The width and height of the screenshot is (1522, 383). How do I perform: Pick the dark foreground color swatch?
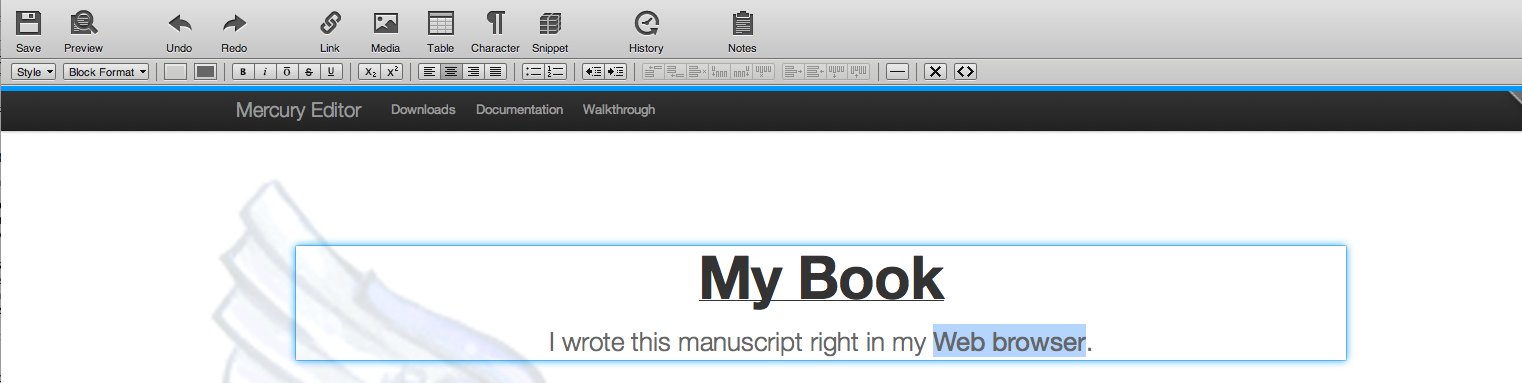pos(205,72)
